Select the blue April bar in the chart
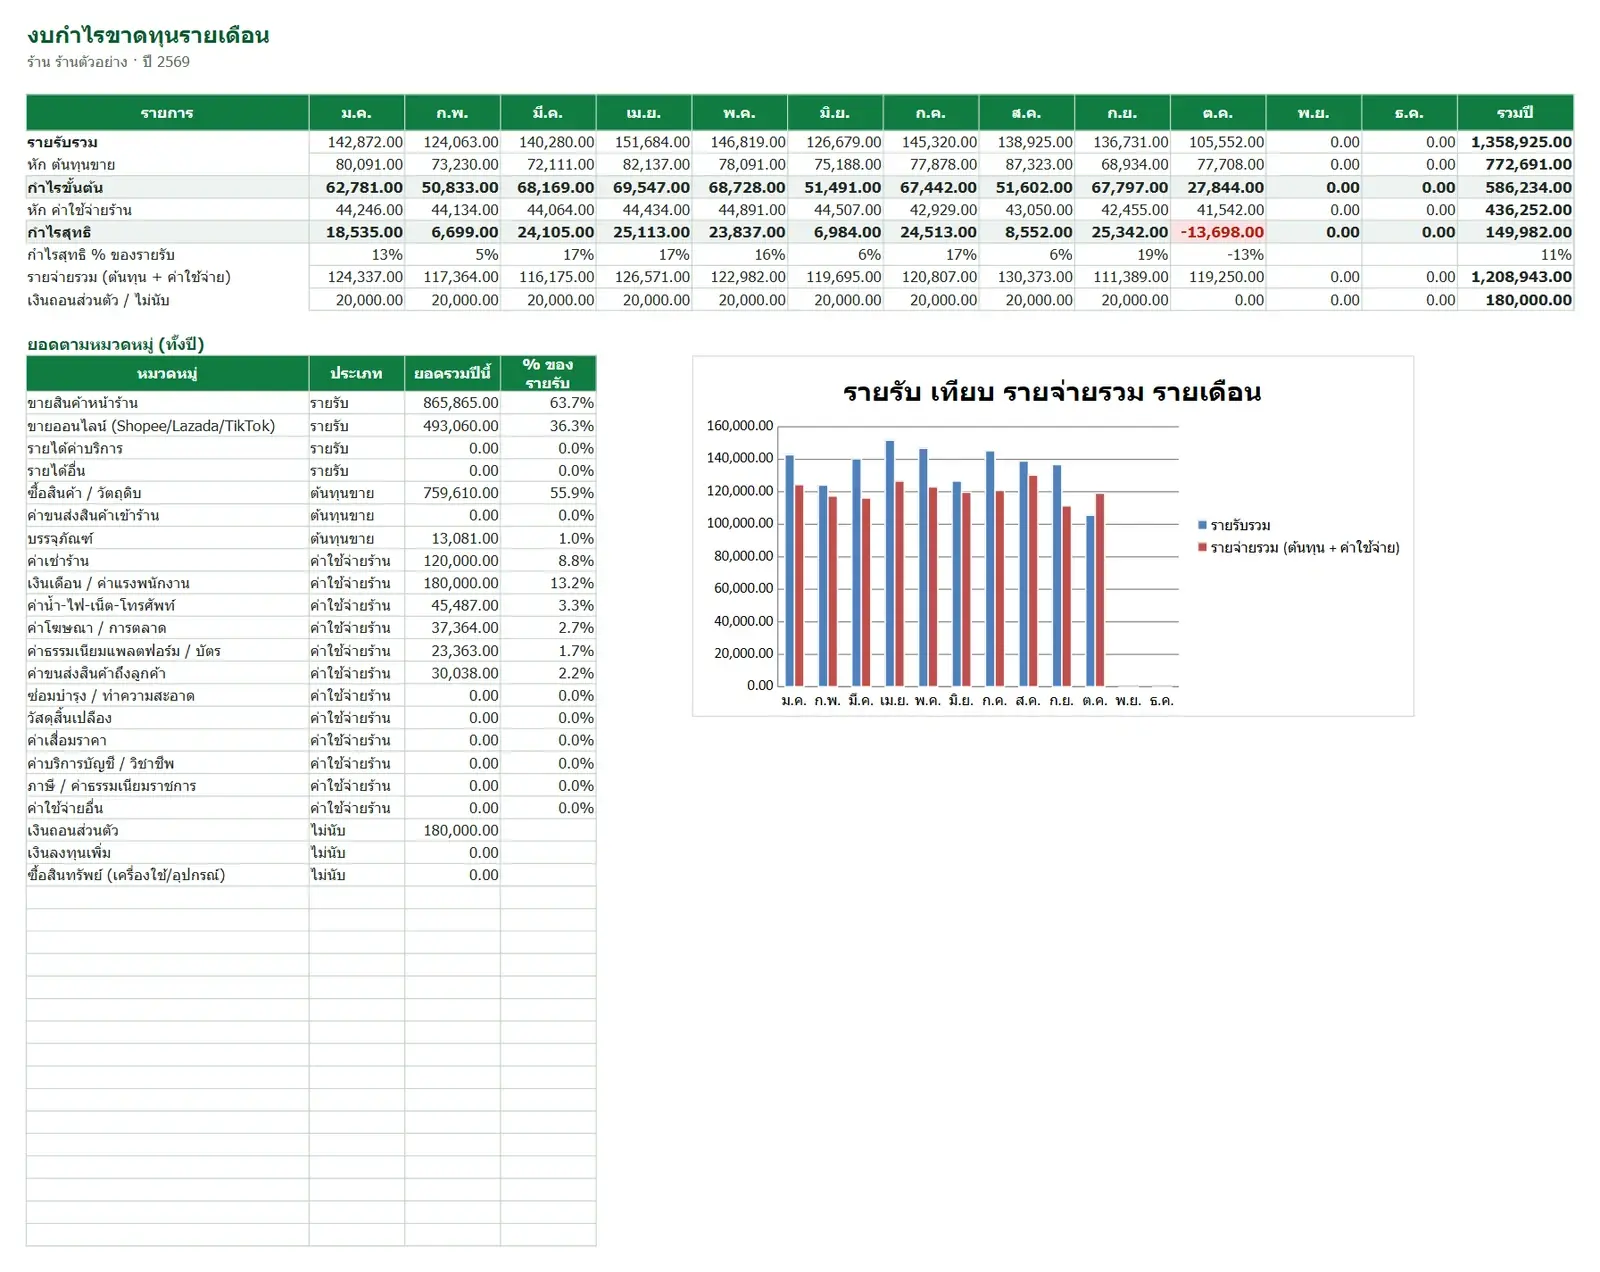Image resolution: width=1600 pixels, height=1272 pixels. pyautogui.click(x=890, y=563)
